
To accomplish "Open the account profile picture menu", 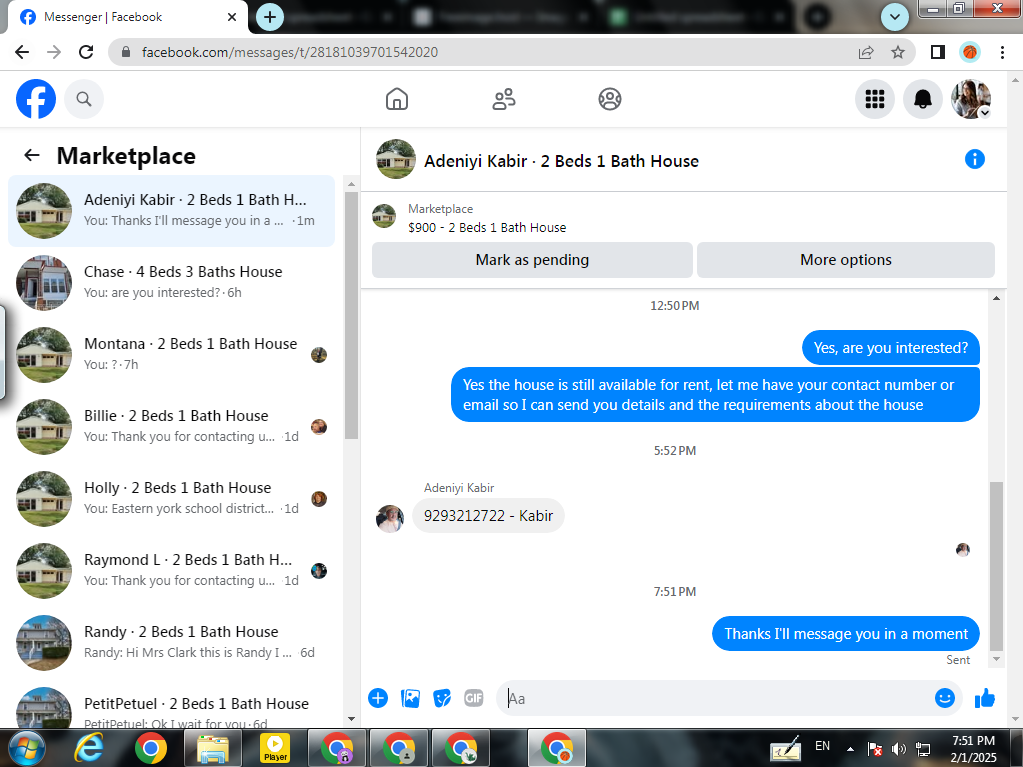I will 971,99.
